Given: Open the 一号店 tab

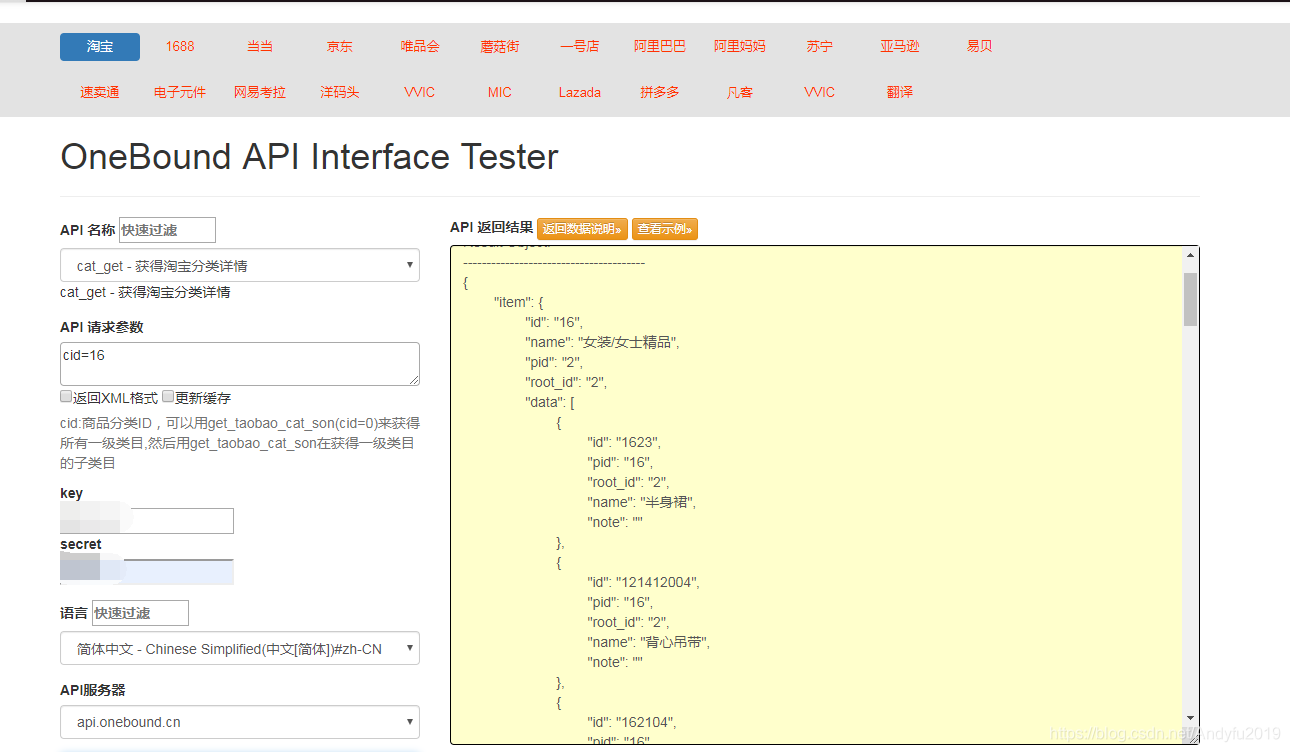Looking at the screenshot, I should [x=580, y=47].
